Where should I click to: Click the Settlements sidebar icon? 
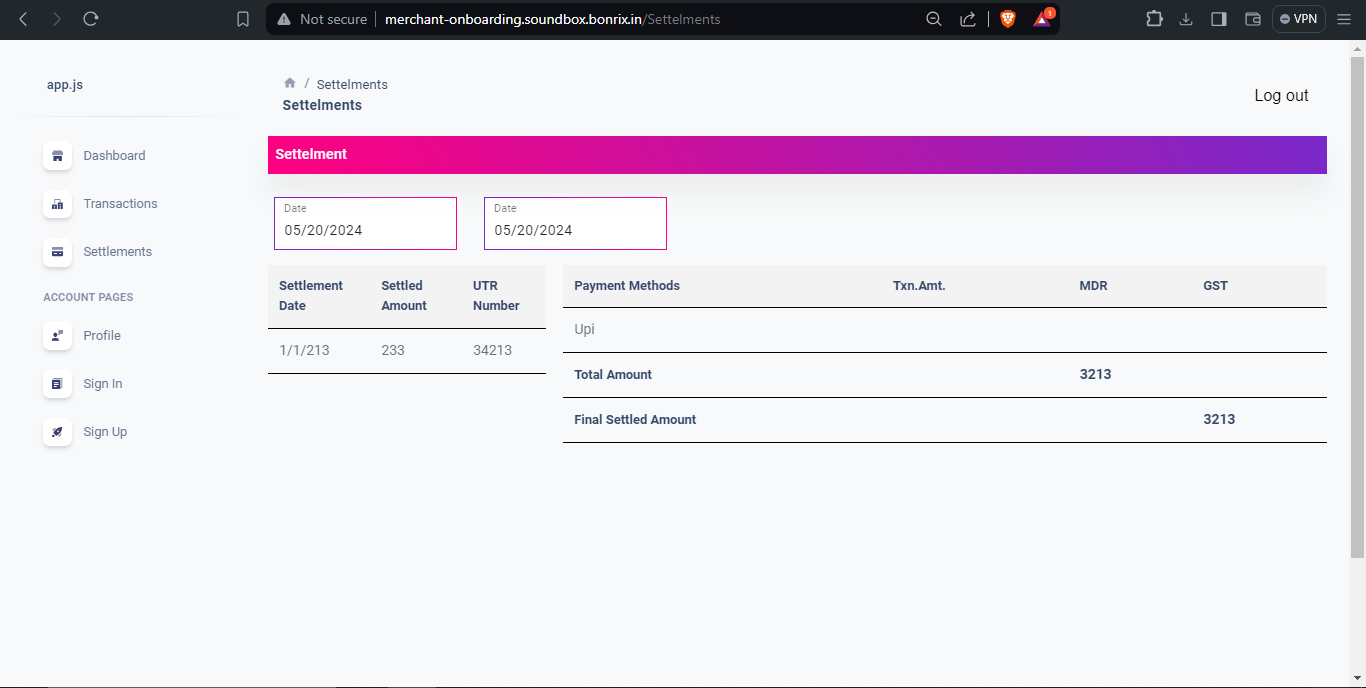click(57, 252)
